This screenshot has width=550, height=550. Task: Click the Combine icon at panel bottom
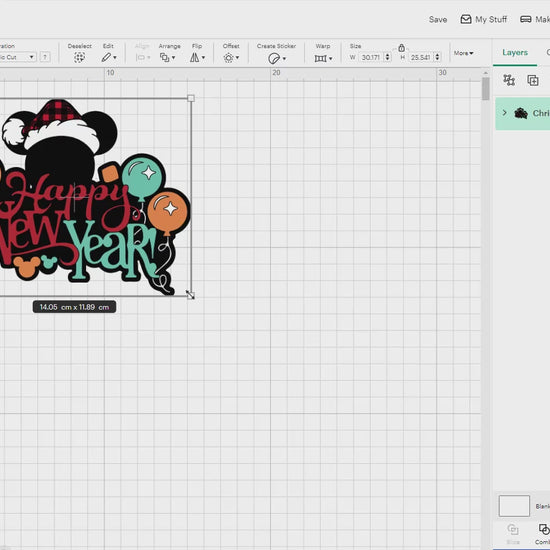(544, 529)
